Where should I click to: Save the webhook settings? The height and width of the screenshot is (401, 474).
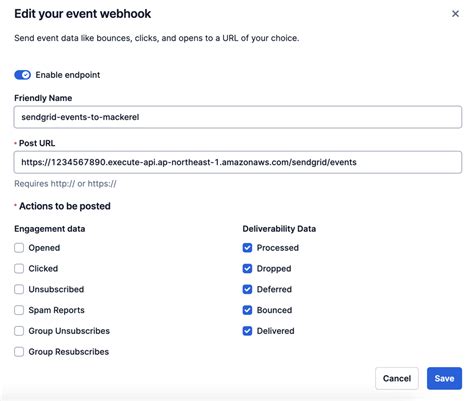444,378
